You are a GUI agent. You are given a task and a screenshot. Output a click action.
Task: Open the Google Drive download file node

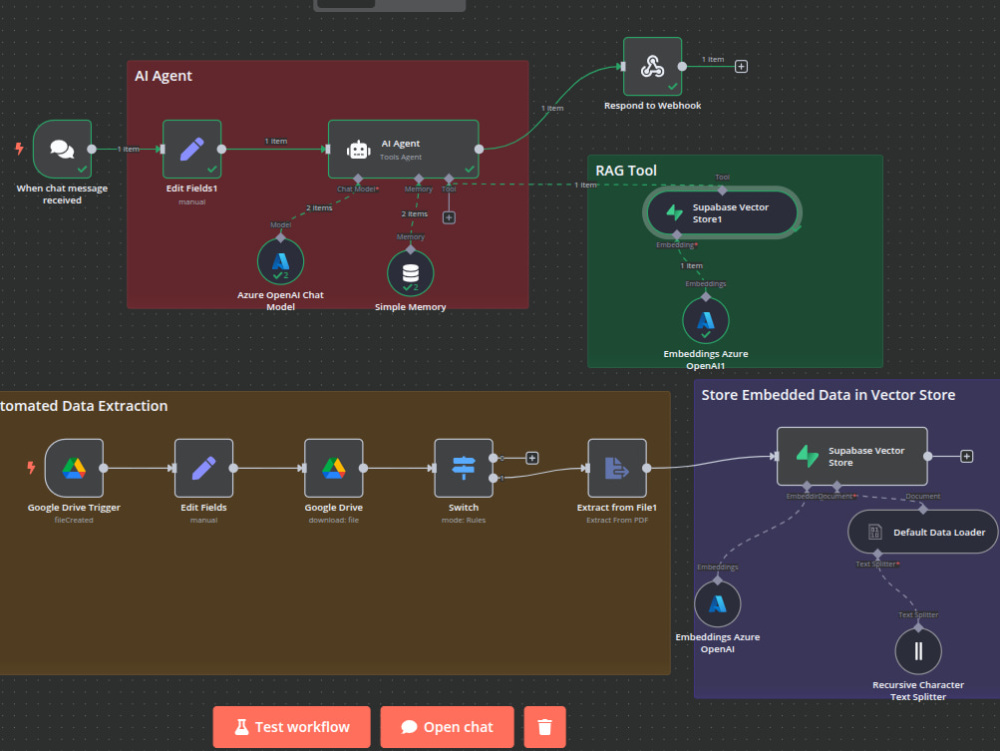click(334, 467)
